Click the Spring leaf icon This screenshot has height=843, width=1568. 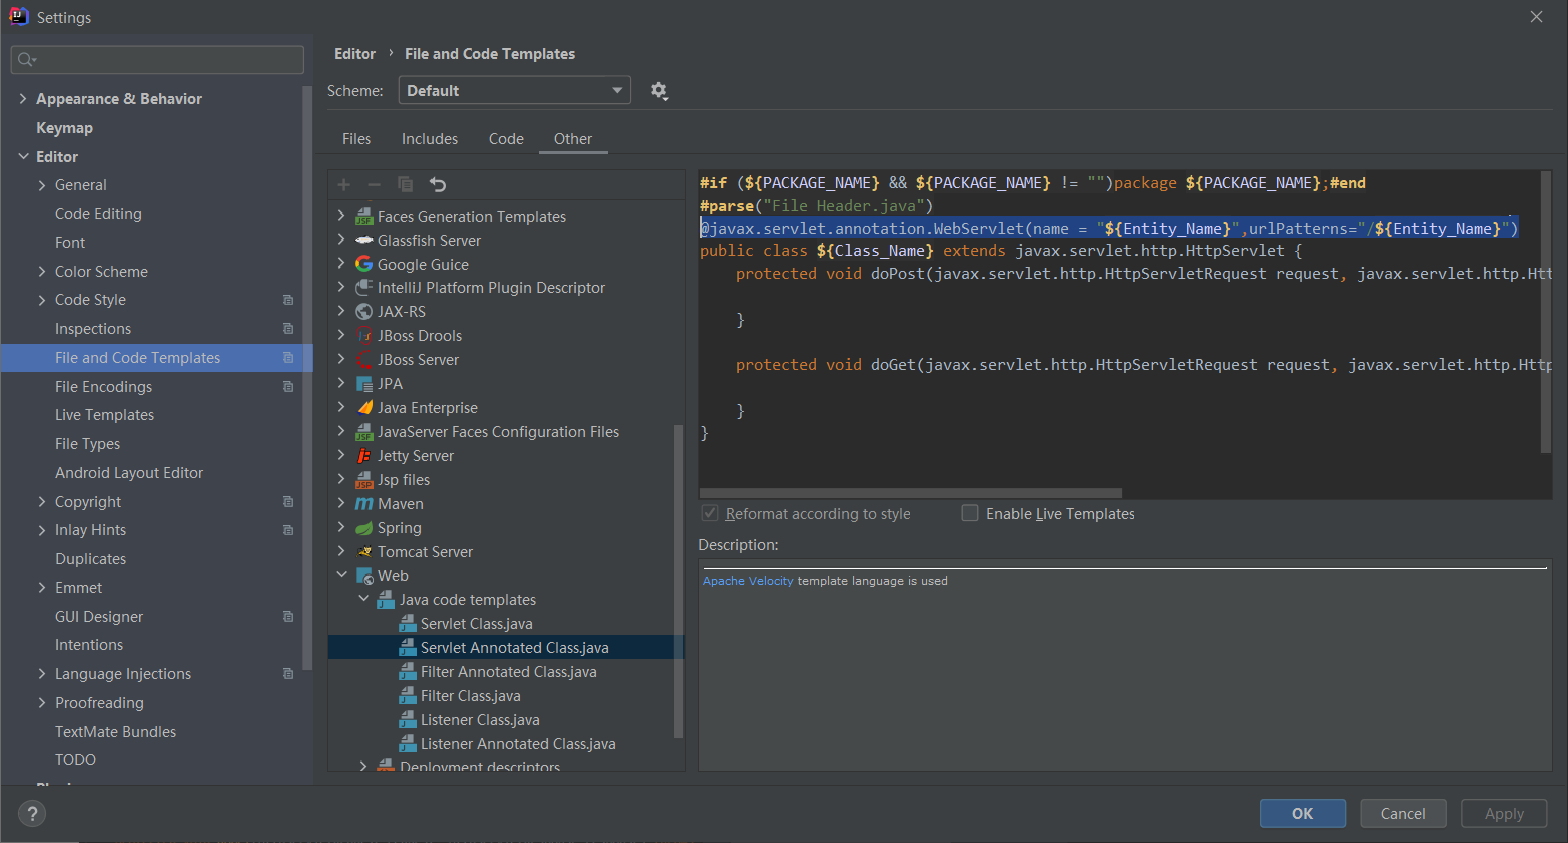(364, 528)
